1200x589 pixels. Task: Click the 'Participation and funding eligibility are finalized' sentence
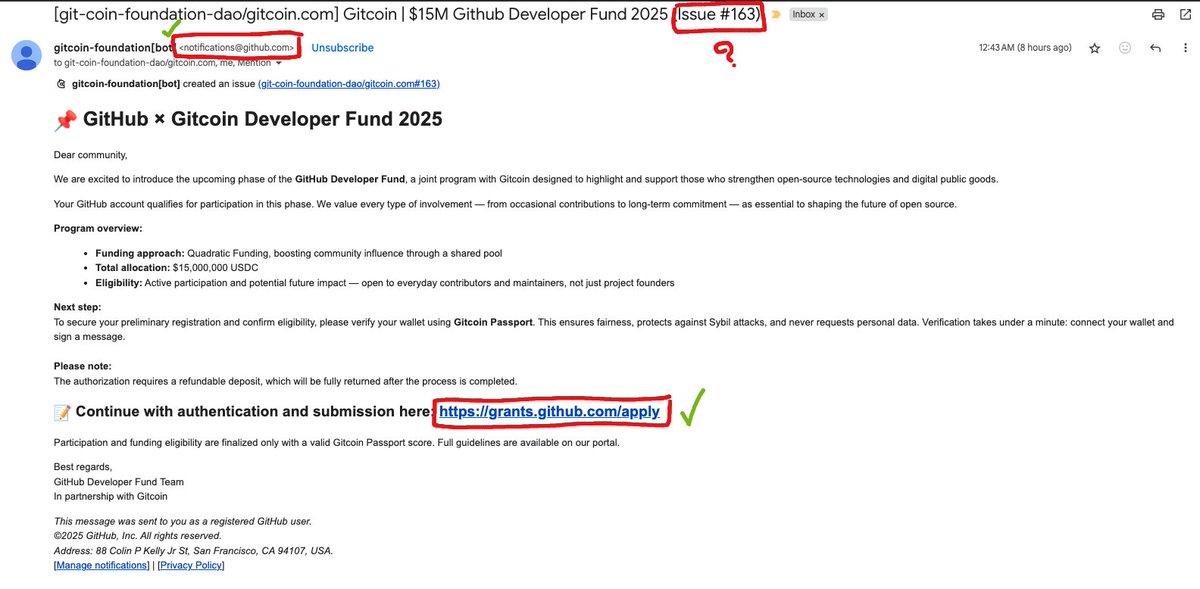(337, 443)
